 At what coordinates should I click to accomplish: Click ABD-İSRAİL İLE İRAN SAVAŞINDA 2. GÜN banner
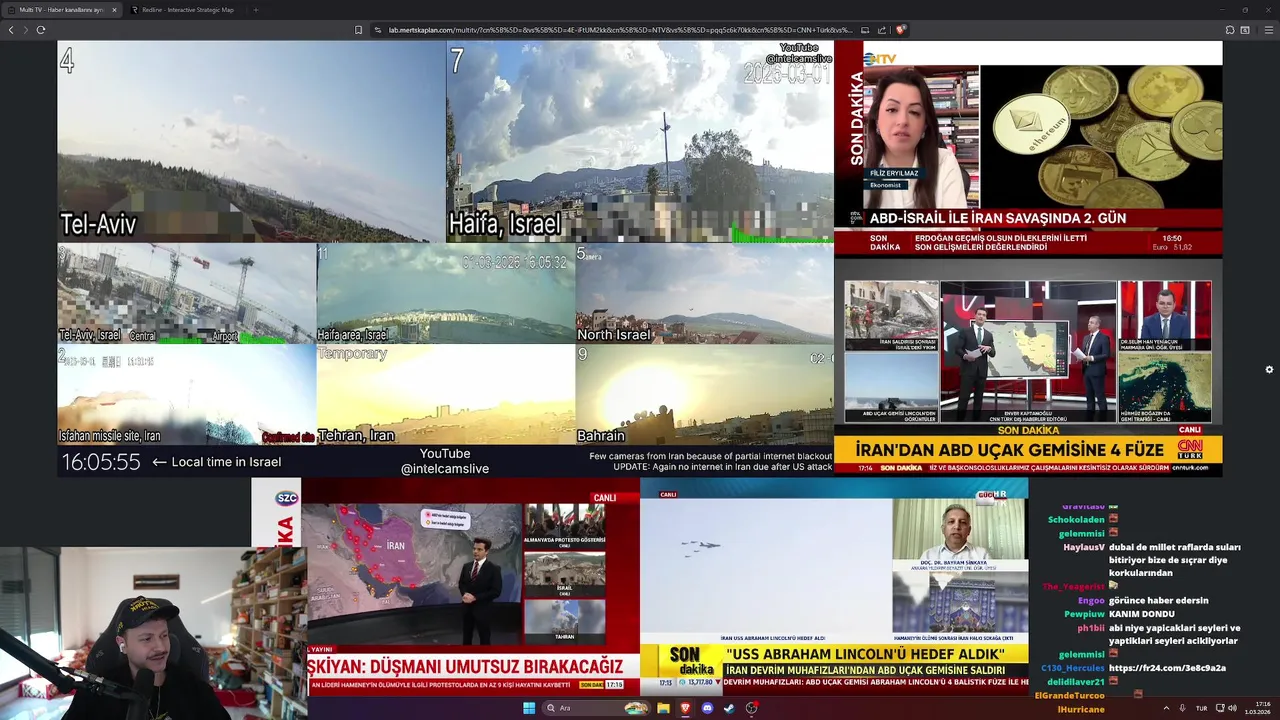[998, 218]
